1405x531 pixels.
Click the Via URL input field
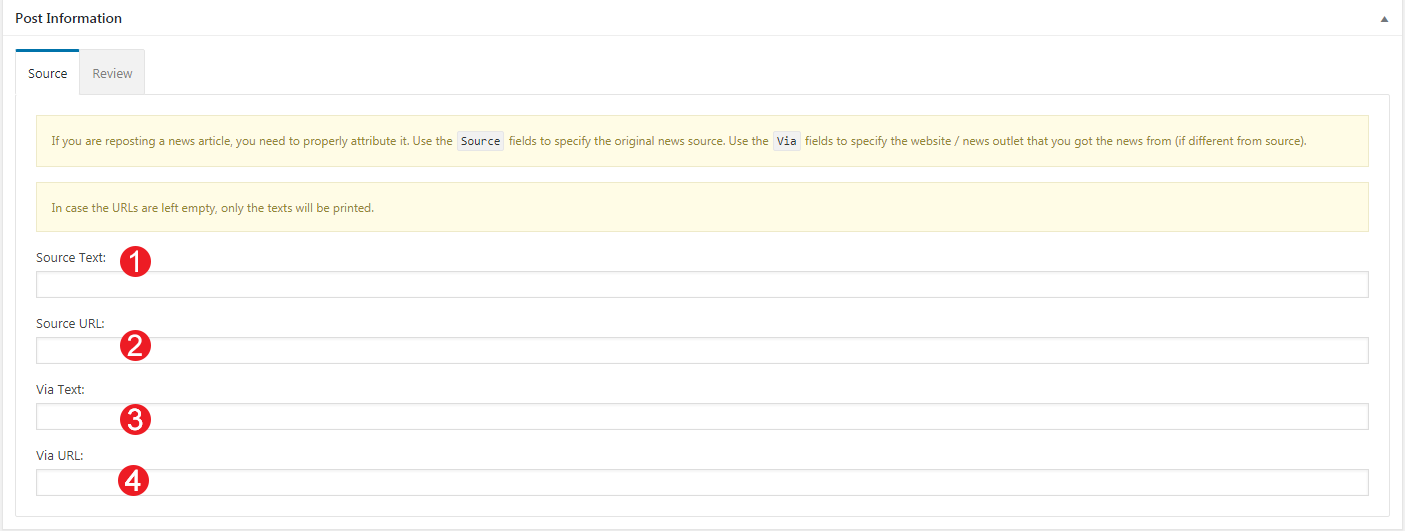[x=702, y=483]
